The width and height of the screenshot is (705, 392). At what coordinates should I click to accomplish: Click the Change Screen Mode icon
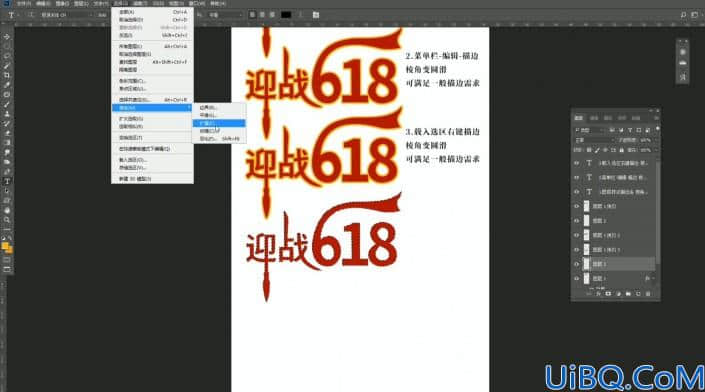pyautogui.click(x=7, y=269)
